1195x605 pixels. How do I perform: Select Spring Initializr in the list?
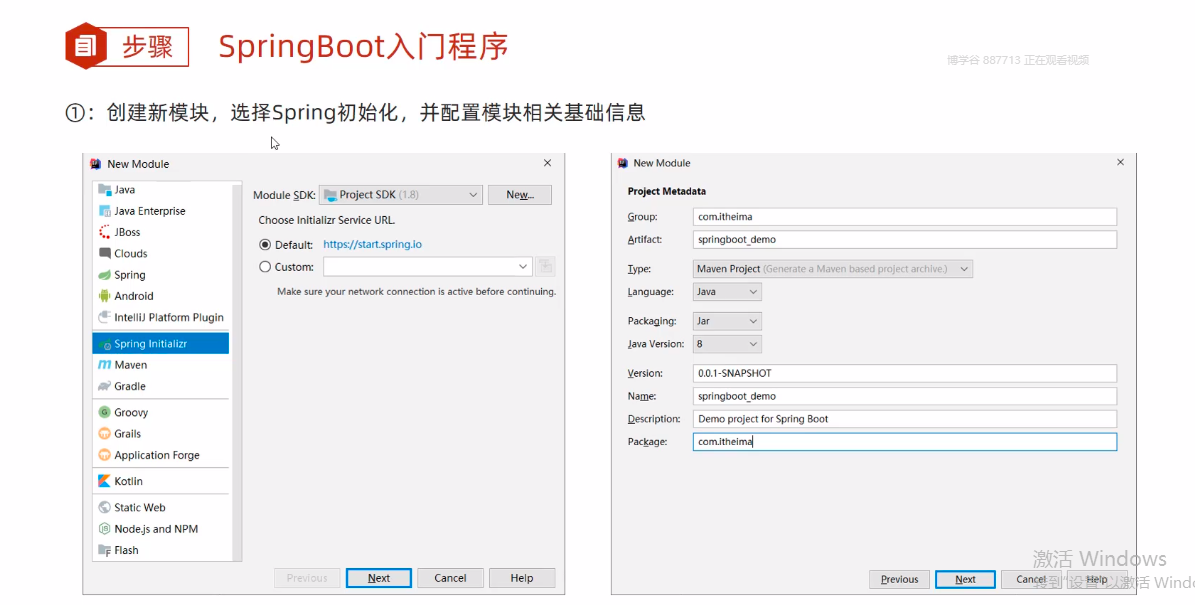click(161, 344)
